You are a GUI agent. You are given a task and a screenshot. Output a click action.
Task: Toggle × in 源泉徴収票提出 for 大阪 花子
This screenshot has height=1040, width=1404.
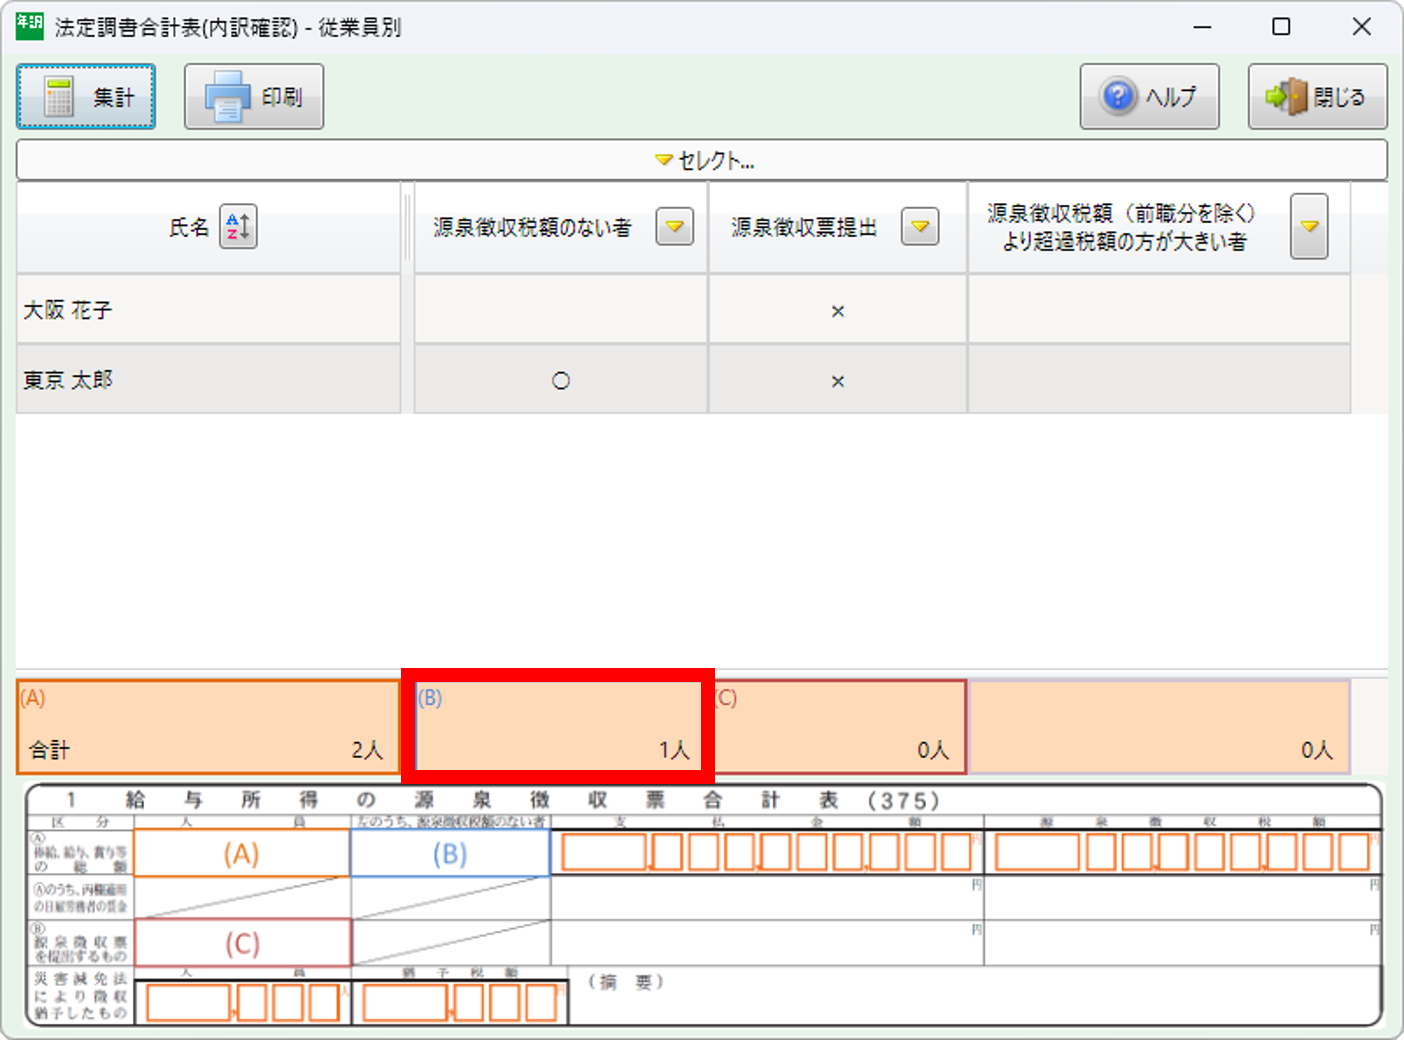coord(838,311)
